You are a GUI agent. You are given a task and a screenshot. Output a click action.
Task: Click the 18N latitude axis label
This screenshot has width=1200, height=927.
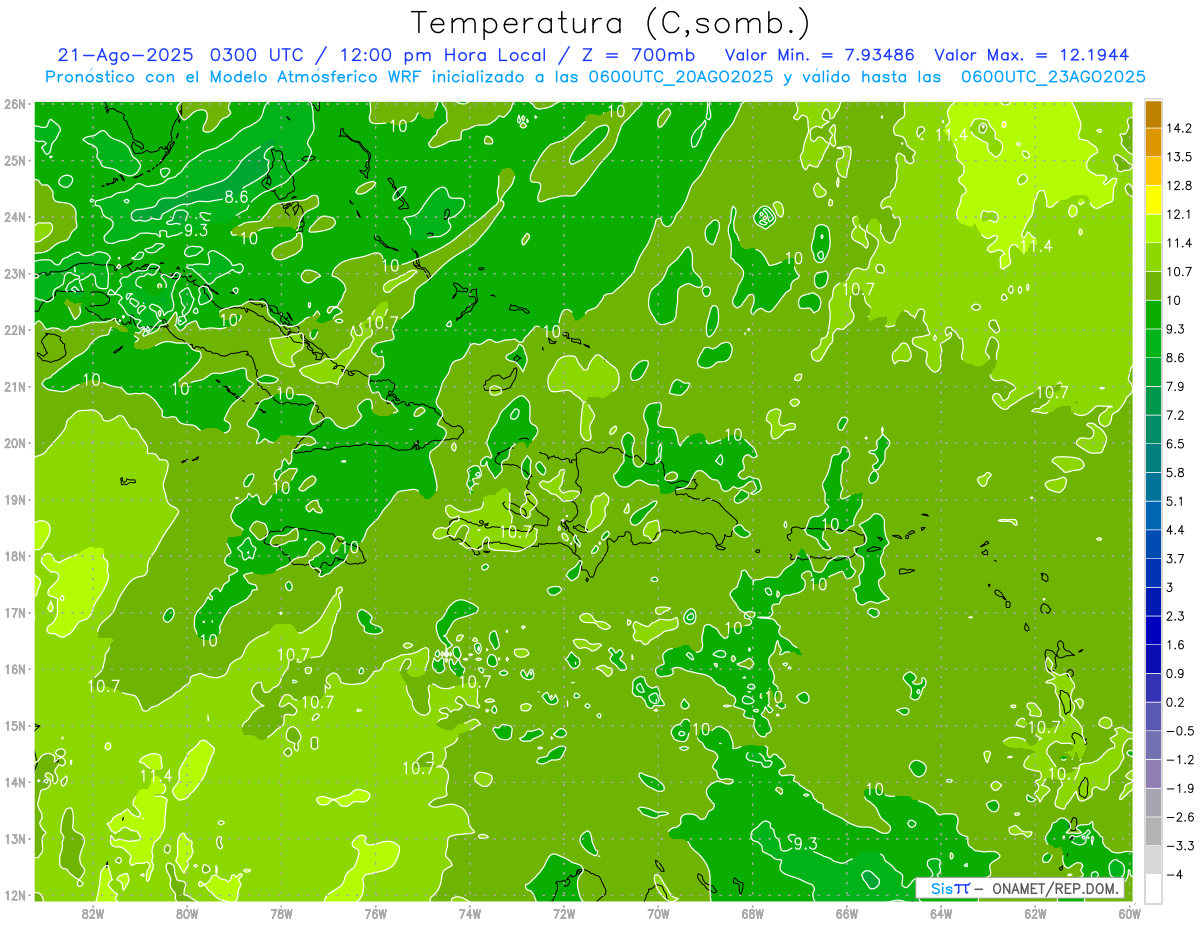click(x=14, y=556)
